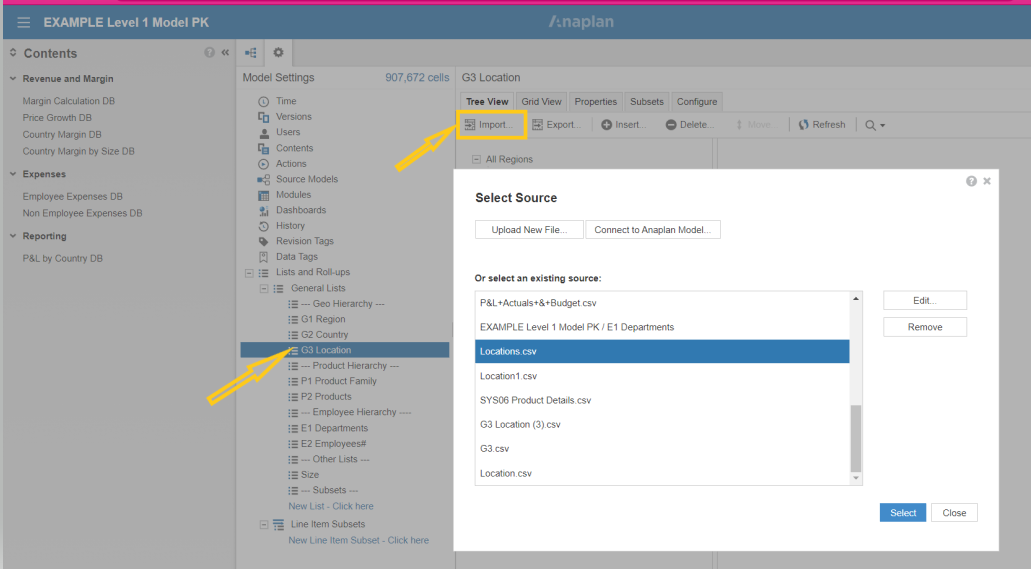
Task: Open P&L by Country DB dashboard
Action: (62, 259)
